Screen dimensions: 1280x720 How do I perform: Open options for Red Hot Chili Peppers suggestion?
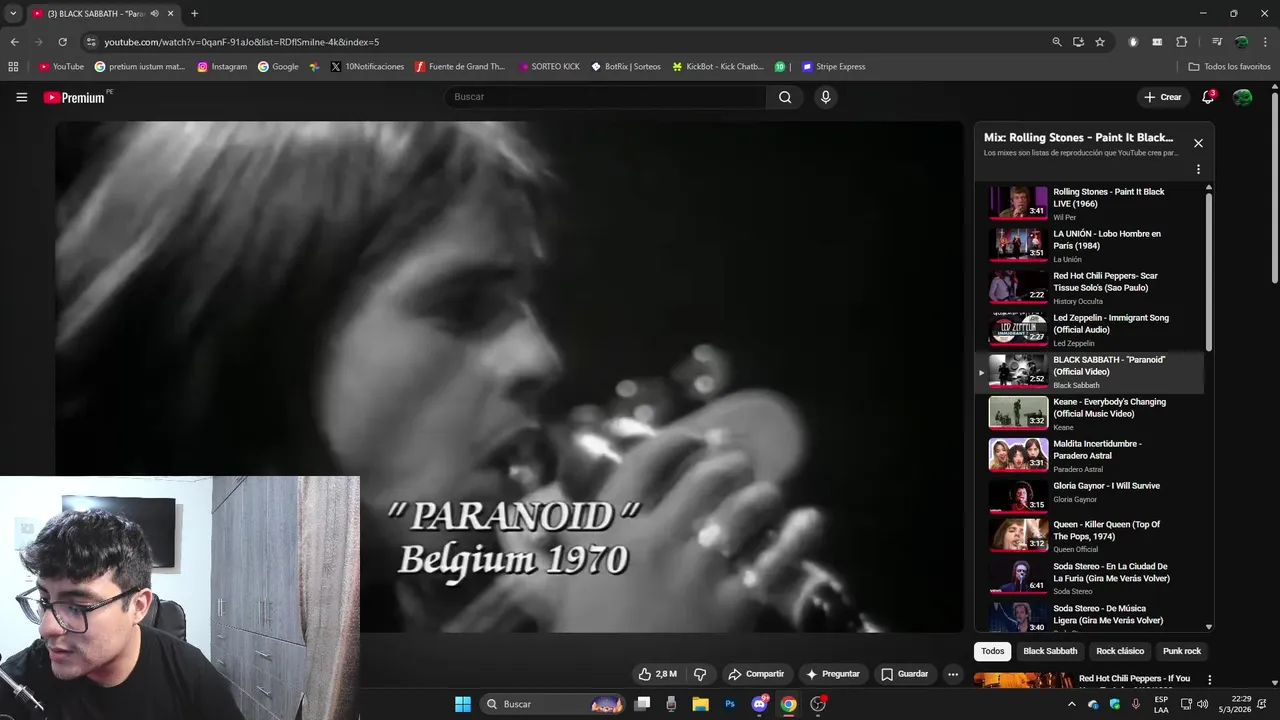[1209, 680]
